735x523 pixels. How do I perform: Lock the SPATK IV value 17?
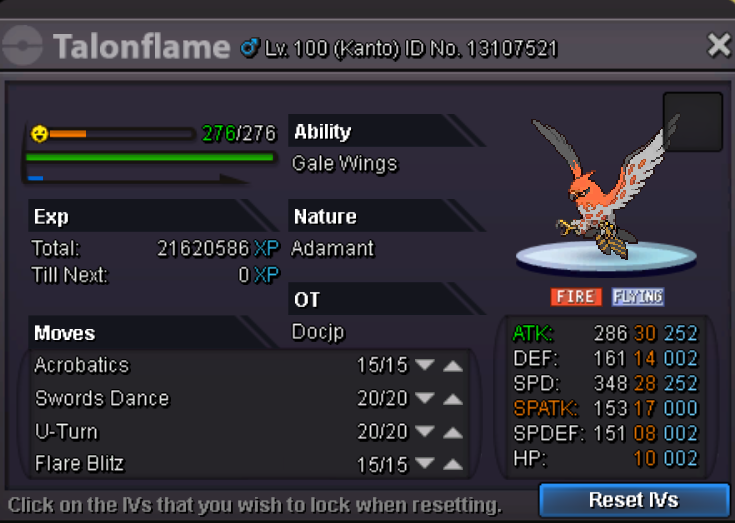pyautogui.click(x=645, y=408)
